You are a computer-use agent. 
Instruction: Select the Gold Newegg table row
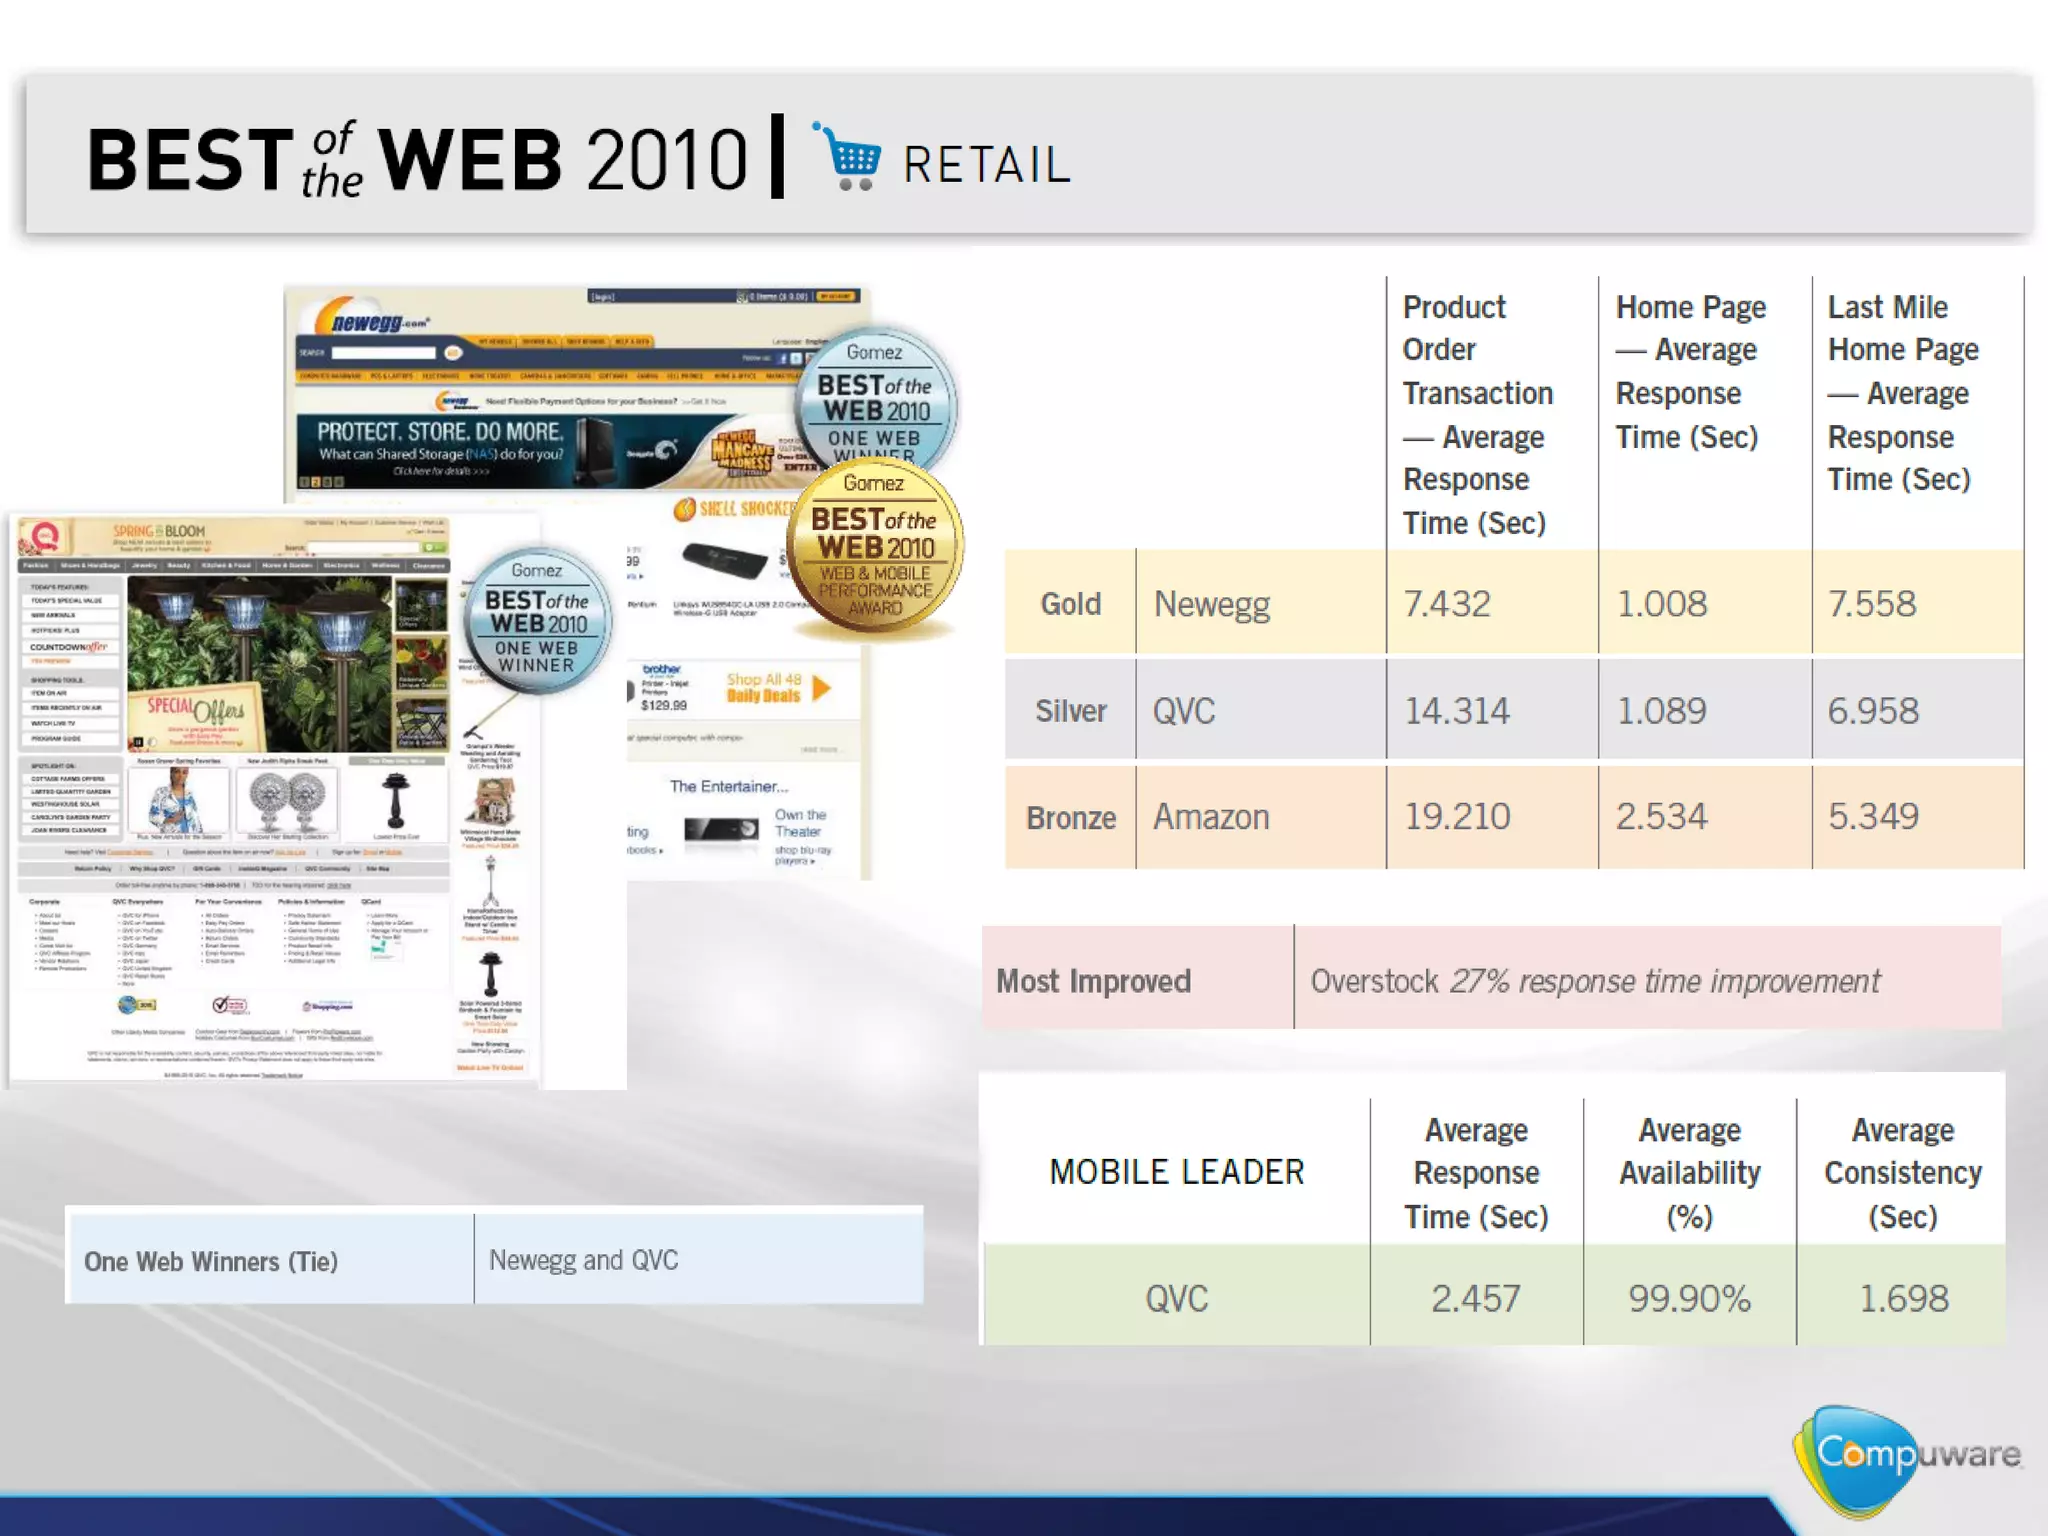click(1212, 604)
